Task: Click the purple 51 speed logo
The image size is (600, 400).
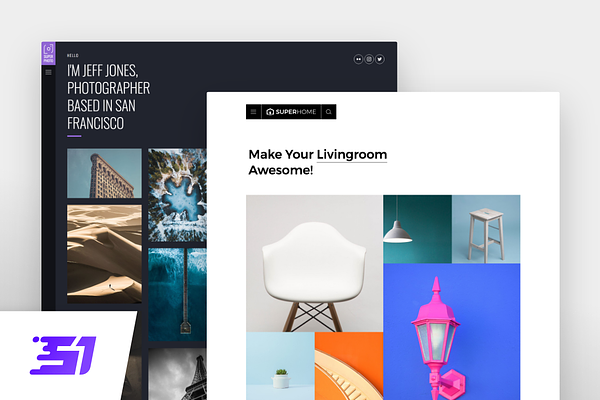Action: (63, 356)
